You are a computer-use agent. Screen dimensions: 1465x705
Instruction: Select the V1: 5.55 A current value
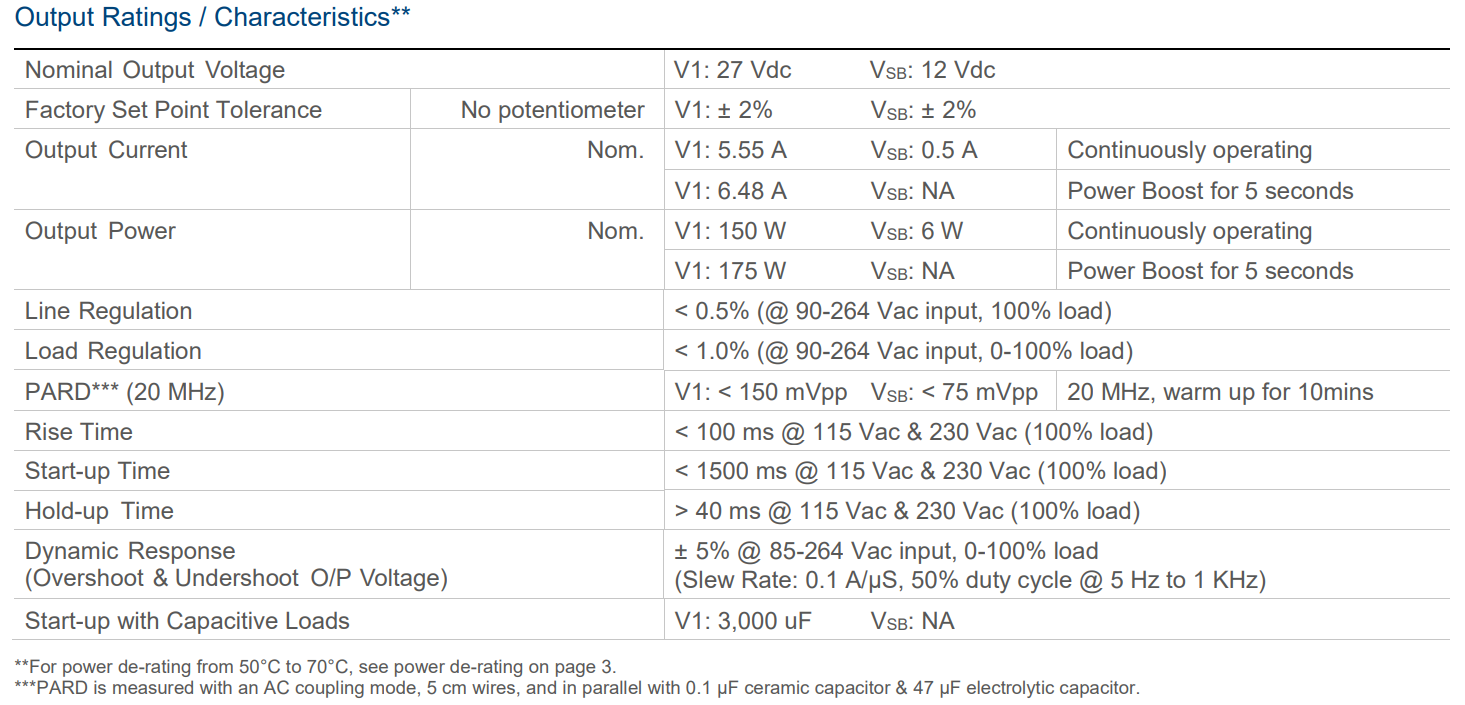[x=730, y=150]
